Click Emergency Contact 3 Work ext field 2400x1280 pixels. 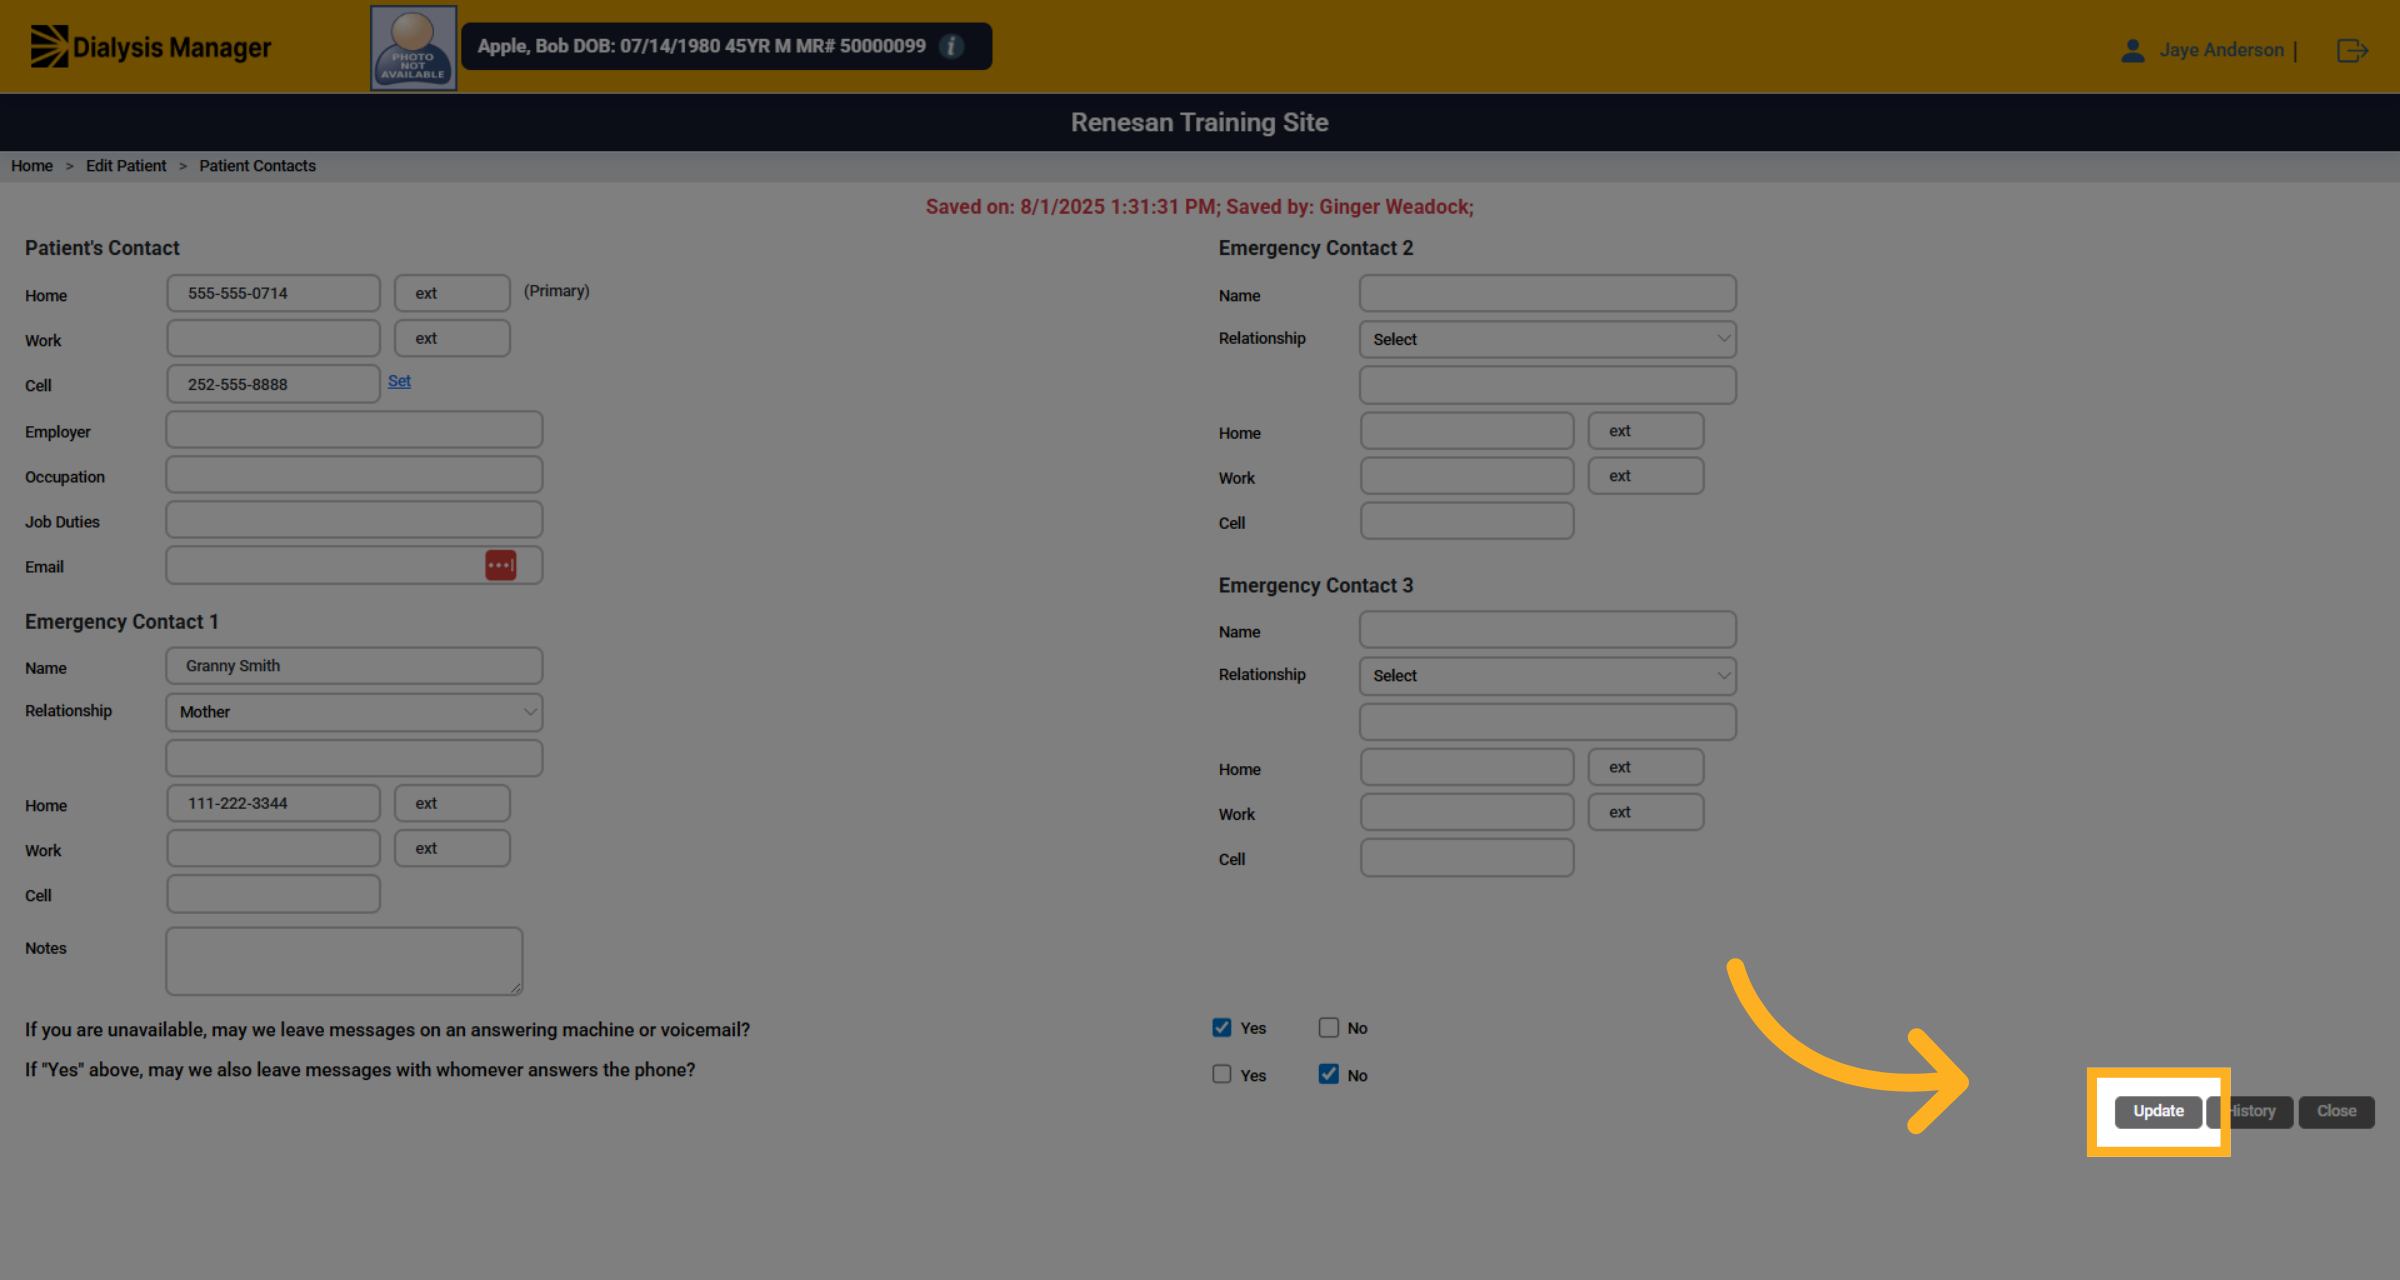1646,812
